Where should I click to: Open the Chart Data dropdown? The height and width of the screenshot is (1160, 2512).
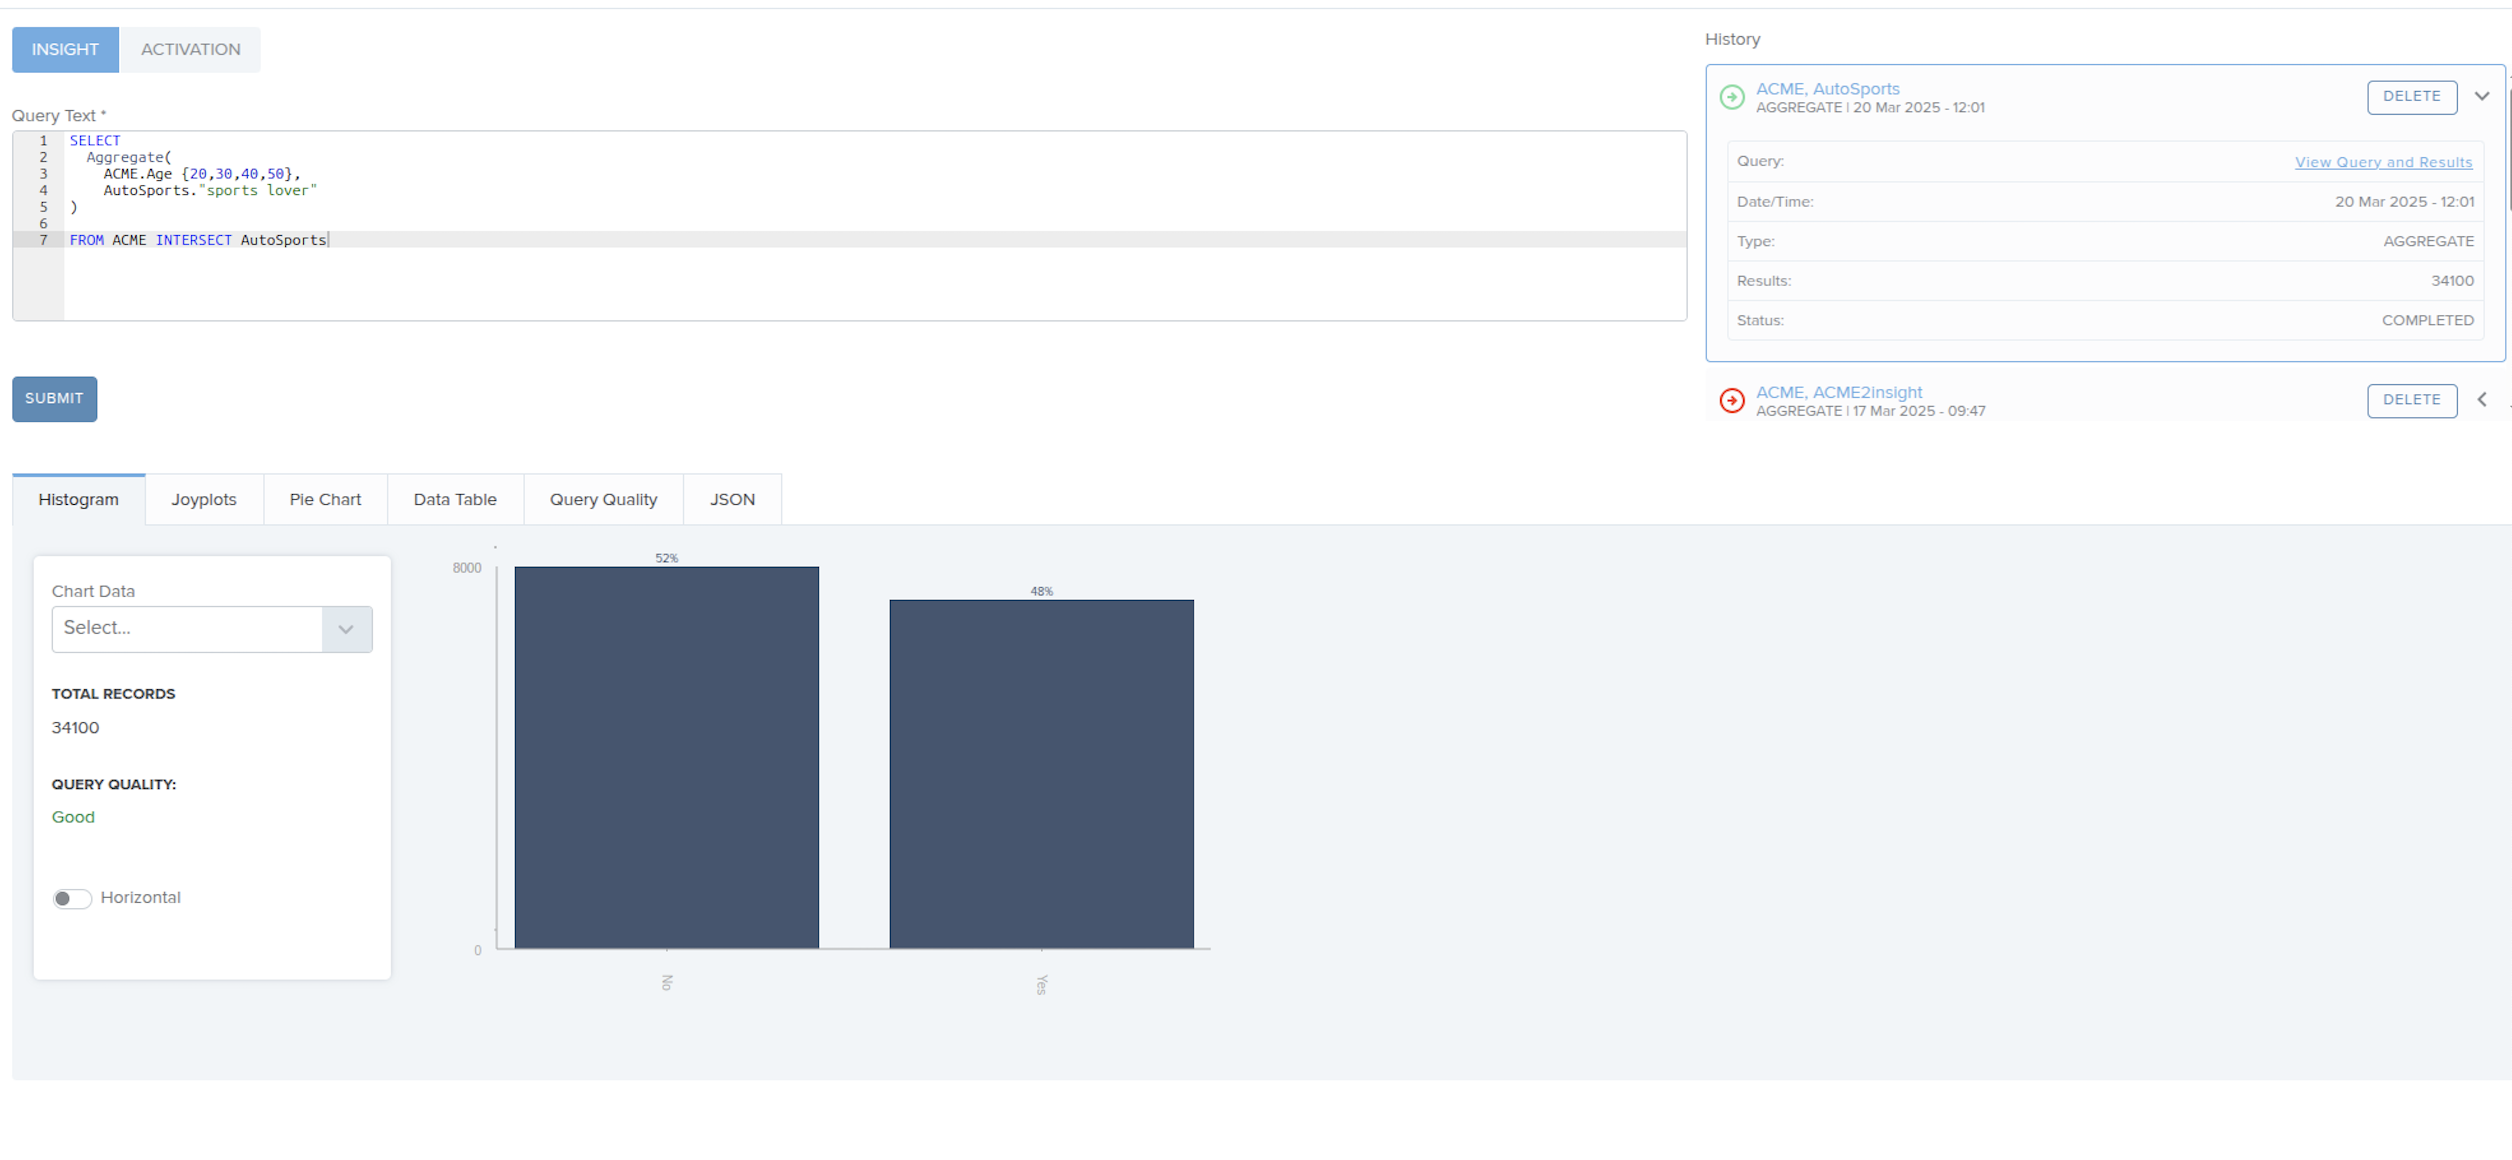pyautogui.click(x=212, y=629)
